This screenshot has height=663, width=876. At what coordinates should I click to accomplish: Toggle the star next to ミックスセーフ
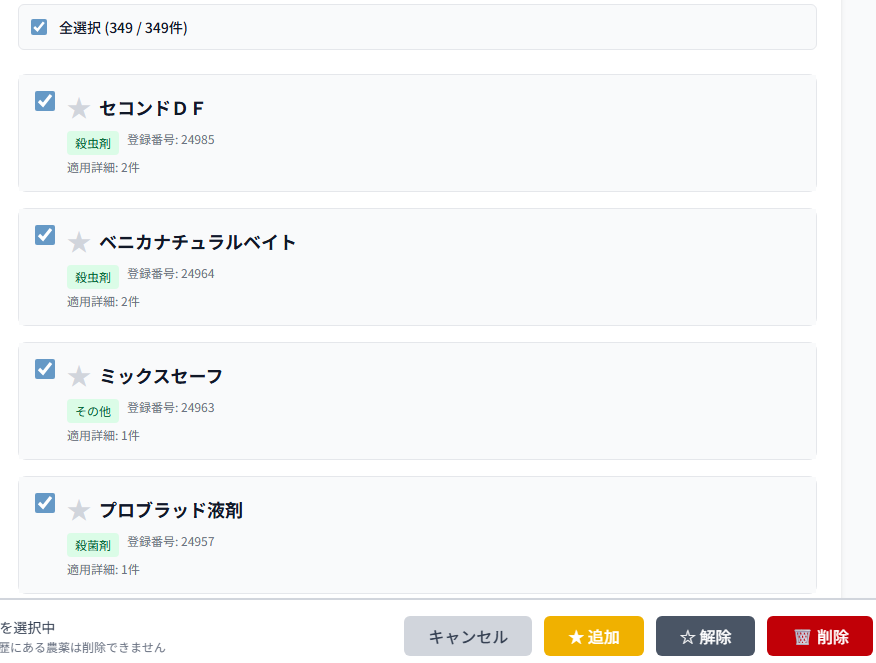[x=79, y=376]
